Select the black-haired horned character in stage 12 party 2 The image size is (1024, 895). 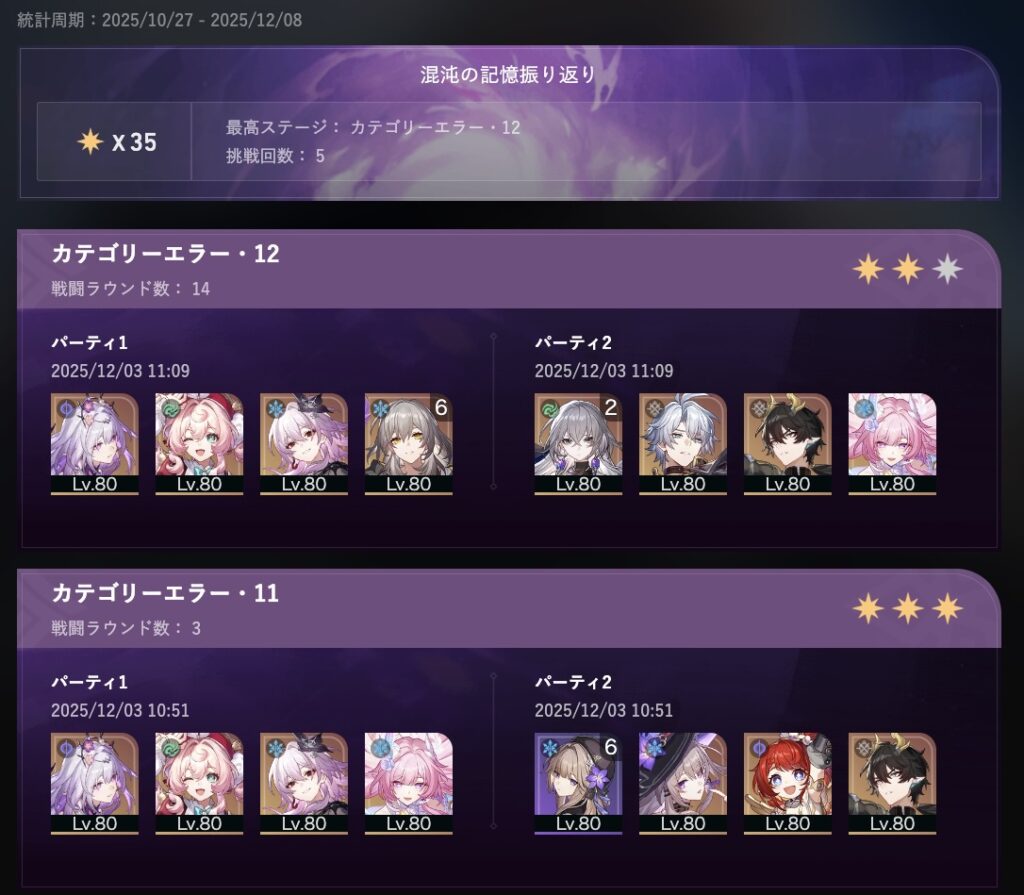click(x=787, y=444)
